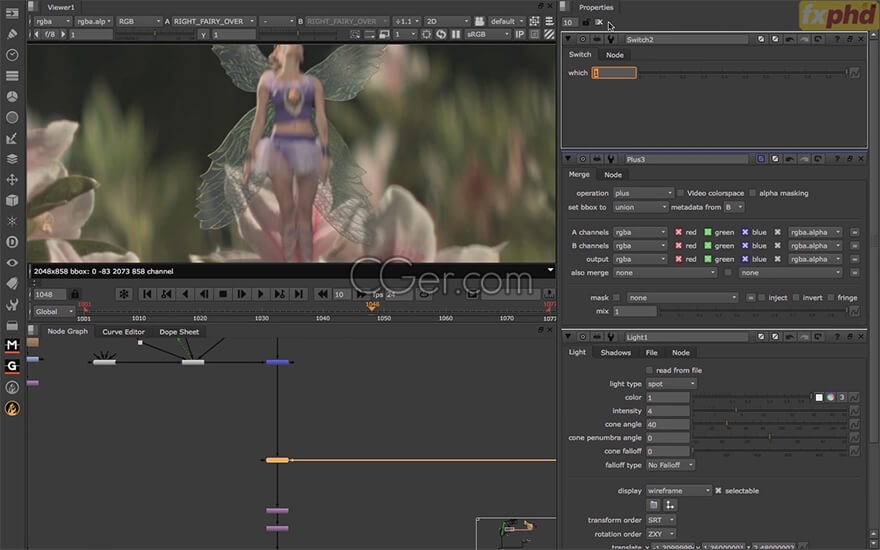Open the viewer 2D view mode dropdown
This screenshot has width=880, height=550.
point(447,21)
